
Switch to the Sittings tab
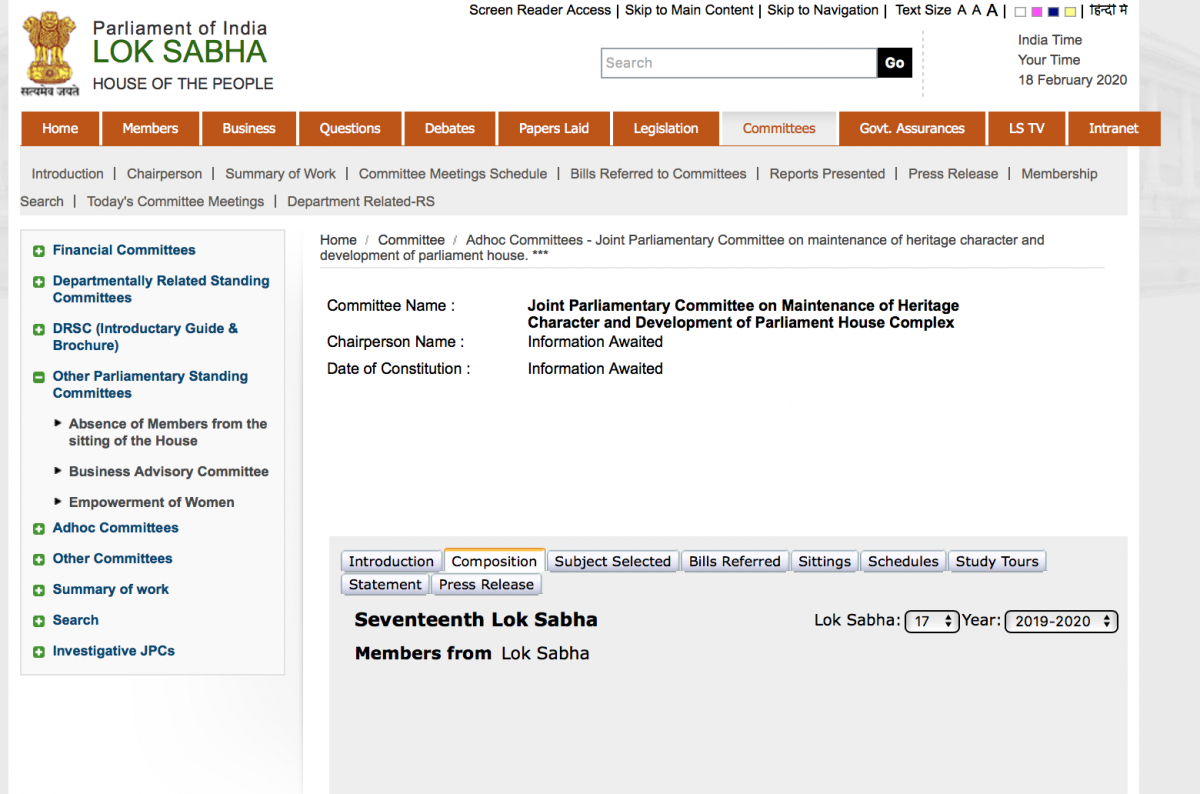coord(824,561)
